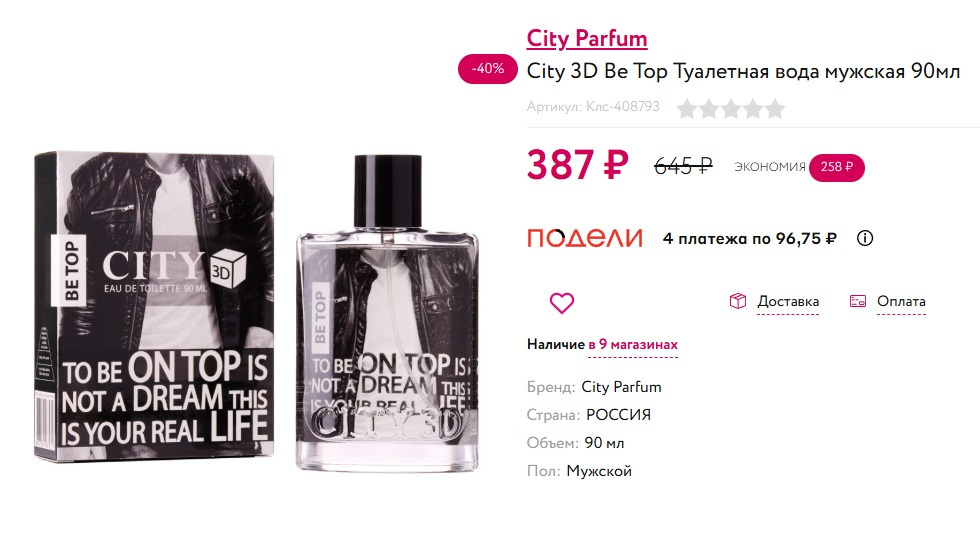Click the Подели installment logo
This screenshot has width=980, height=552.
pos(584,238)
